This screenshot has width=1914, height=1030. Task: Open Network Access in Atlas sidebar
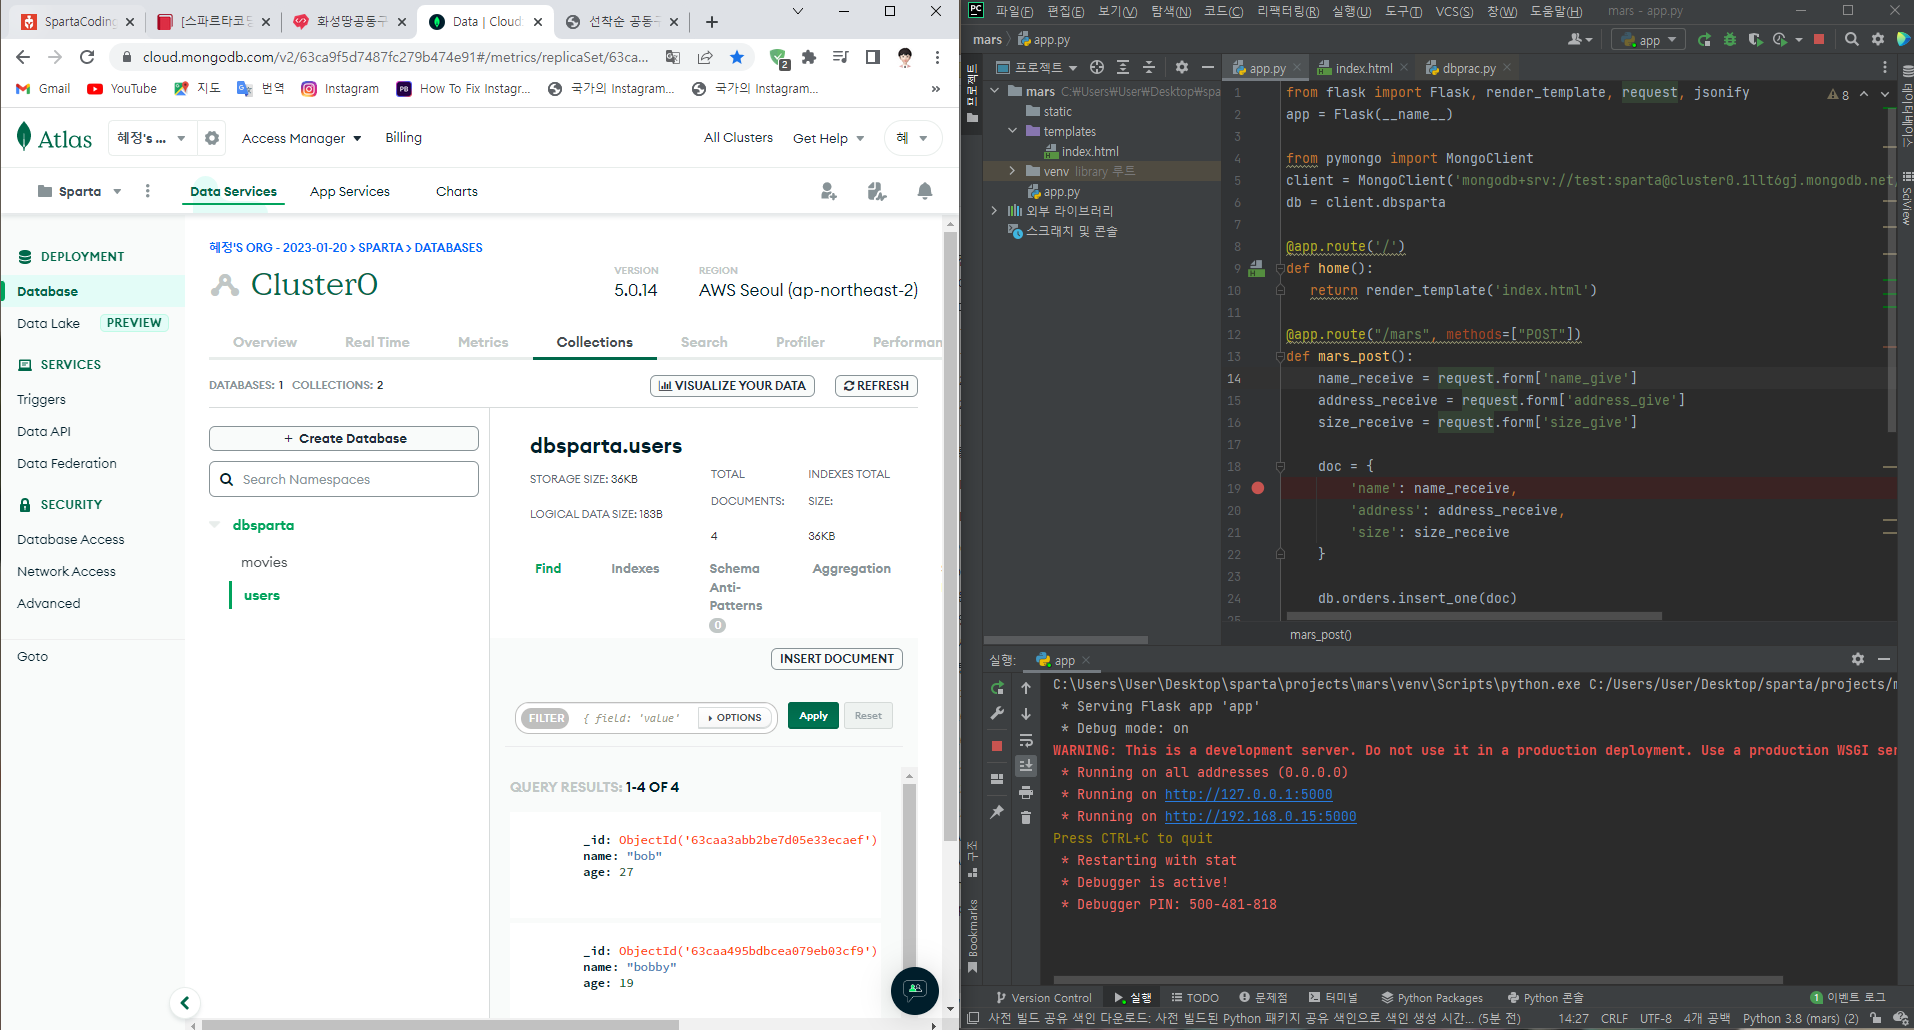coord(66,571)
